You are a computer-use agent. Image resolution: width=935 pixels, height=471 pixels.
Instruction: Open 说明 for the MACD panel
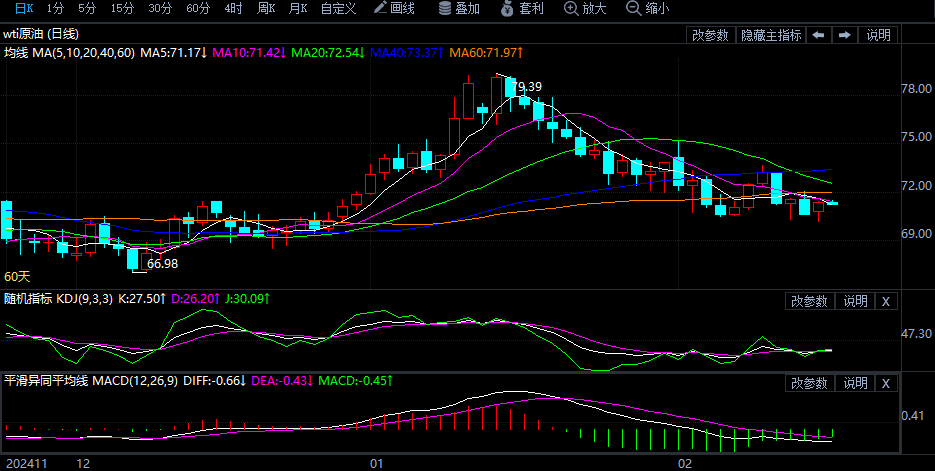pyautogui.click(x=854, y=383)
